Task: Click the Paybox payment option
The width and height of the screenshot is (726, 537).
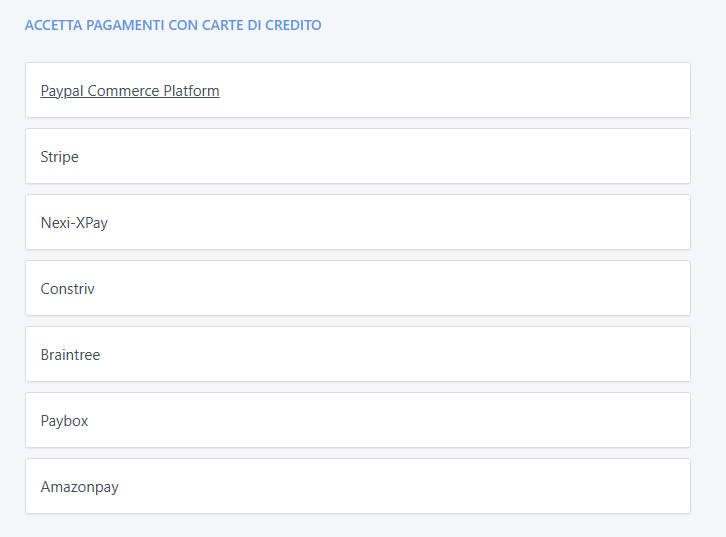Action: click(x=64, y=421)
